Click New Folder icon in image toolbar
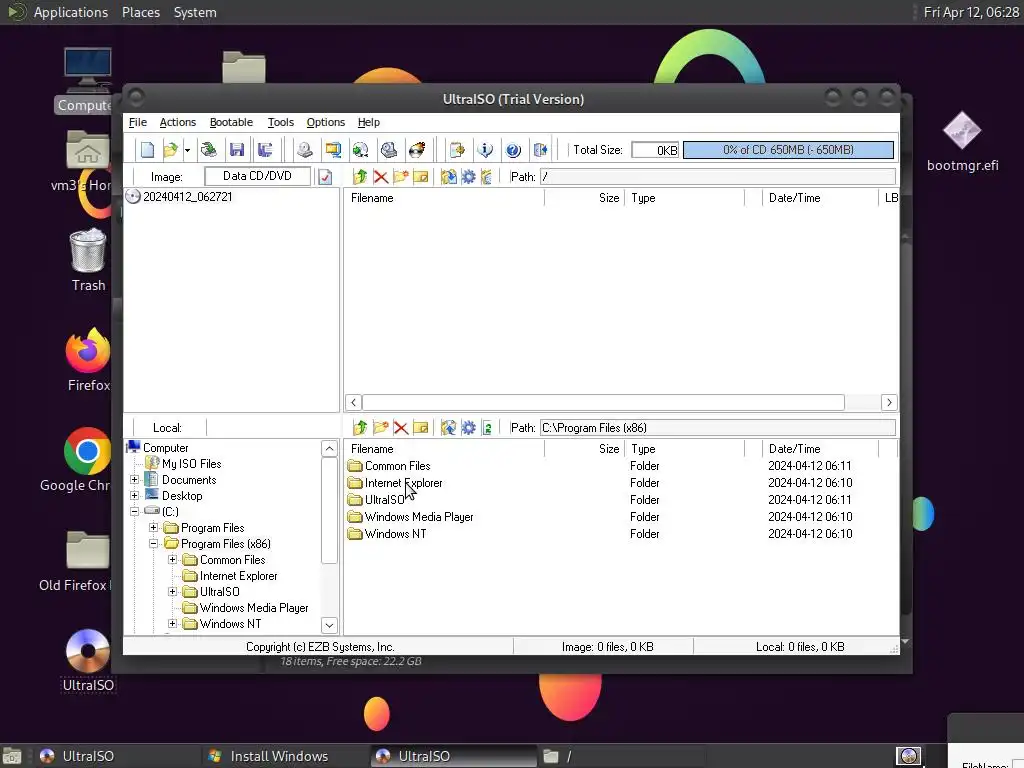This screenshot has width=1024, height=768. tap(401, 176)
